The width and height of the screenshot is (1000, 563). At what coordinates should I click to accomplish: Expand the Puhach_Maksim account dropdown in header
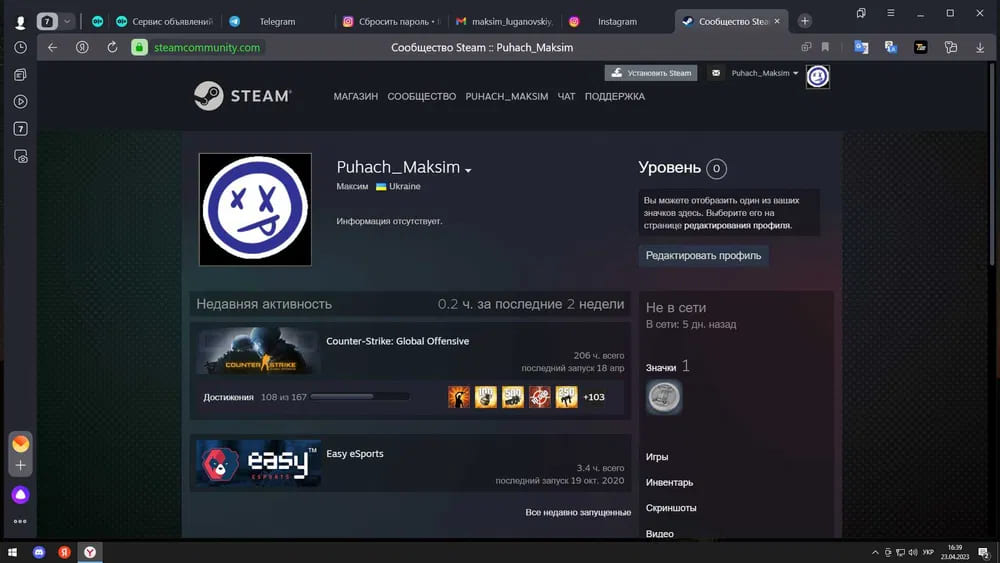coord(765,73)
